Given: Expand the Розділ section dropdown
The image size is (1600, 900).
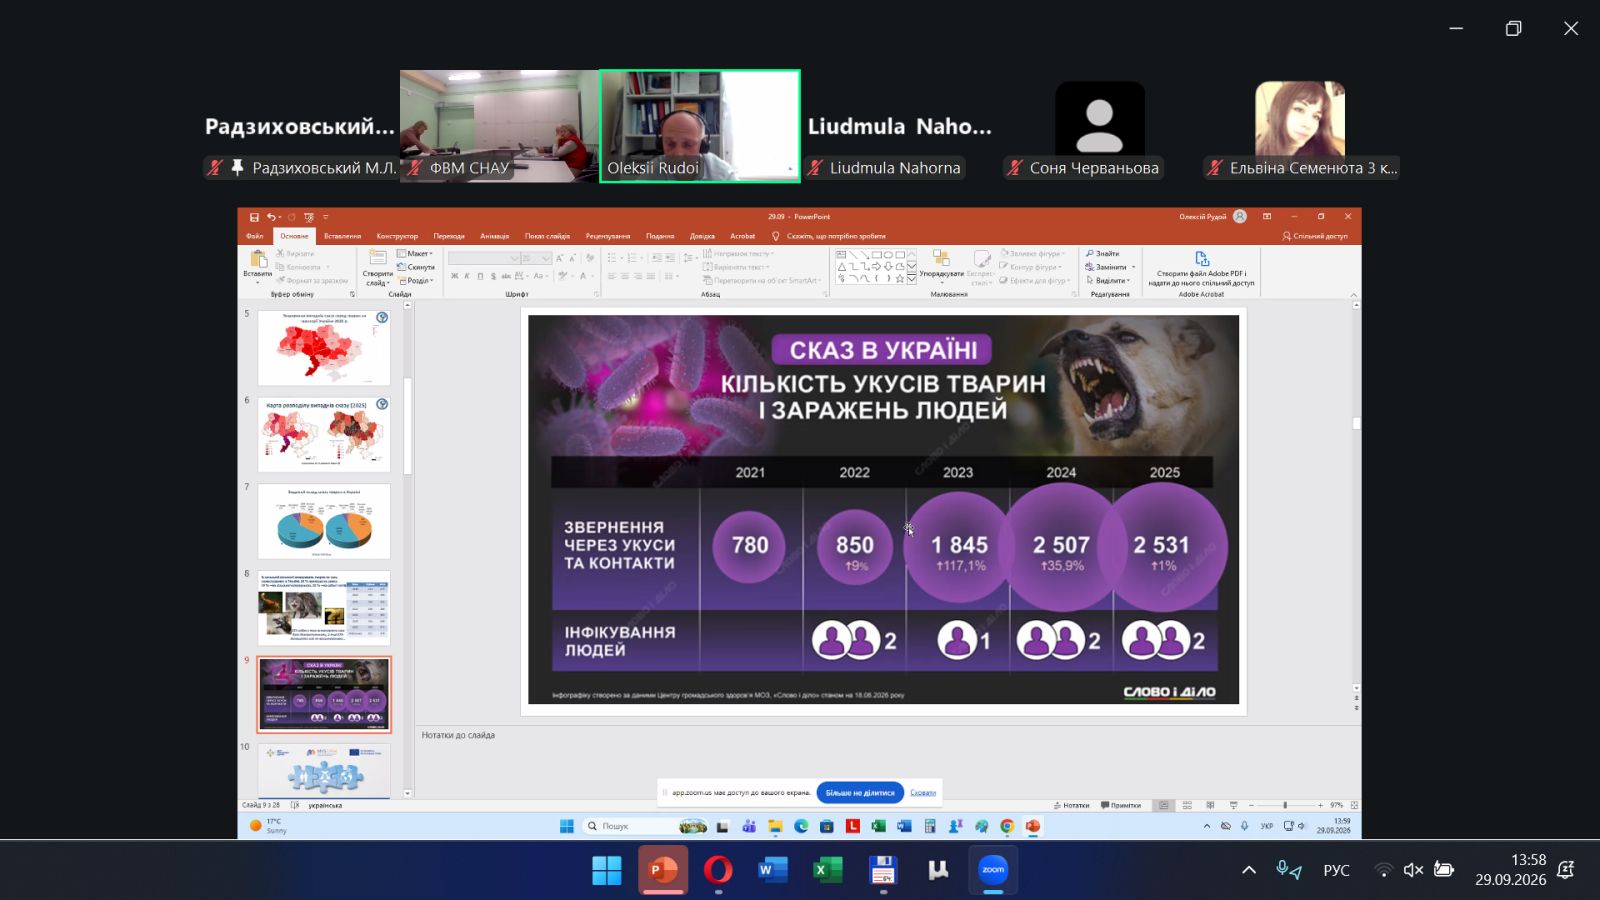Looking at the screenshot, I should (415, 281).
